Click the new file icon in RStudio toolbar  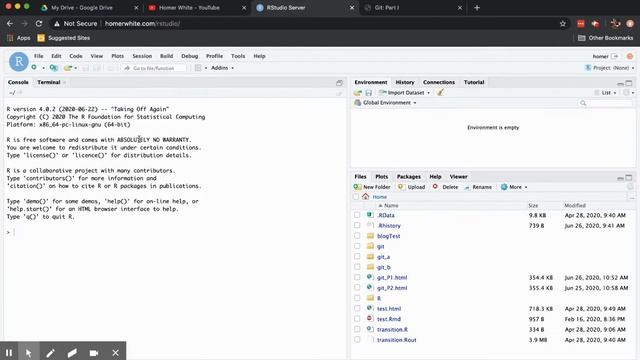click(x=34, y=67)
